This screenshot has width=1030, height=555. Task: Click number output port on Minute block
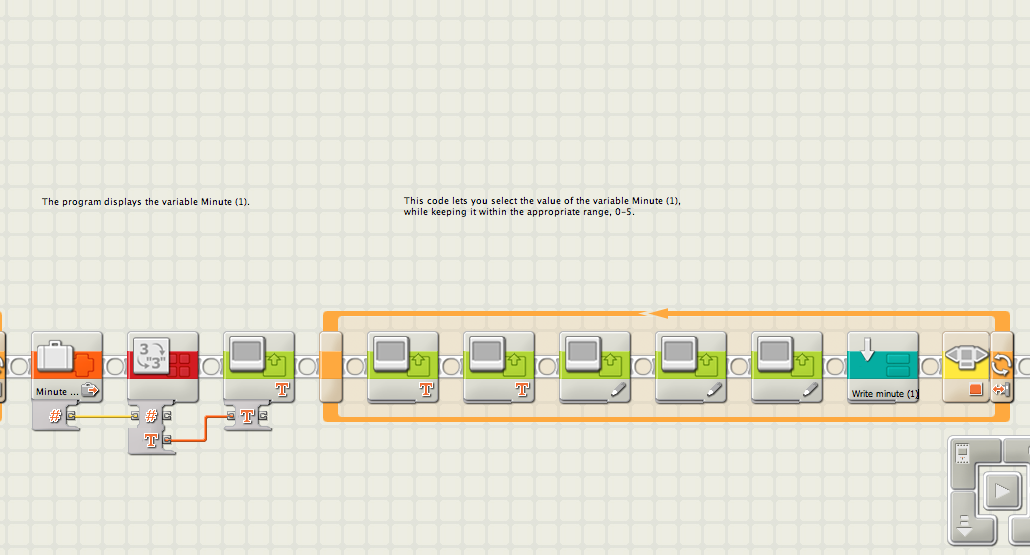pyautogui.click(x=71, y=415)
